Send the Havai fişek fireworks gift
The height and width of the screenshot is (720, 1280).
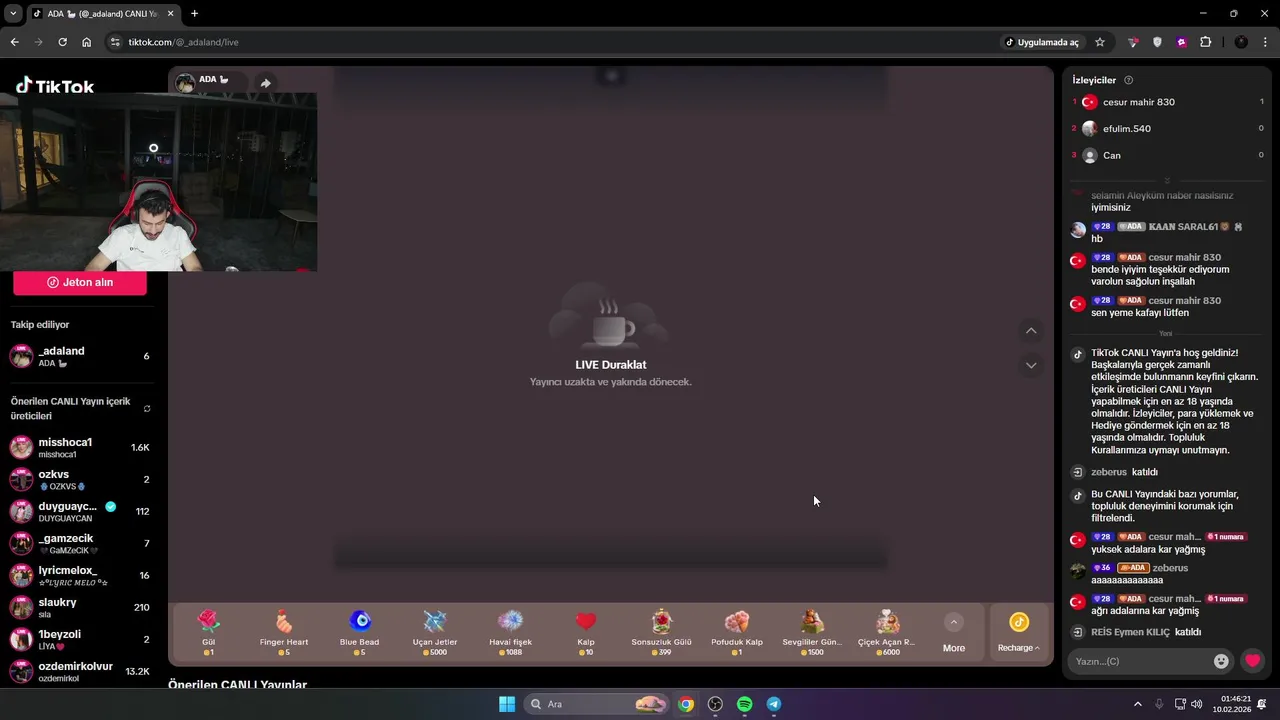[x=510, y=632]
